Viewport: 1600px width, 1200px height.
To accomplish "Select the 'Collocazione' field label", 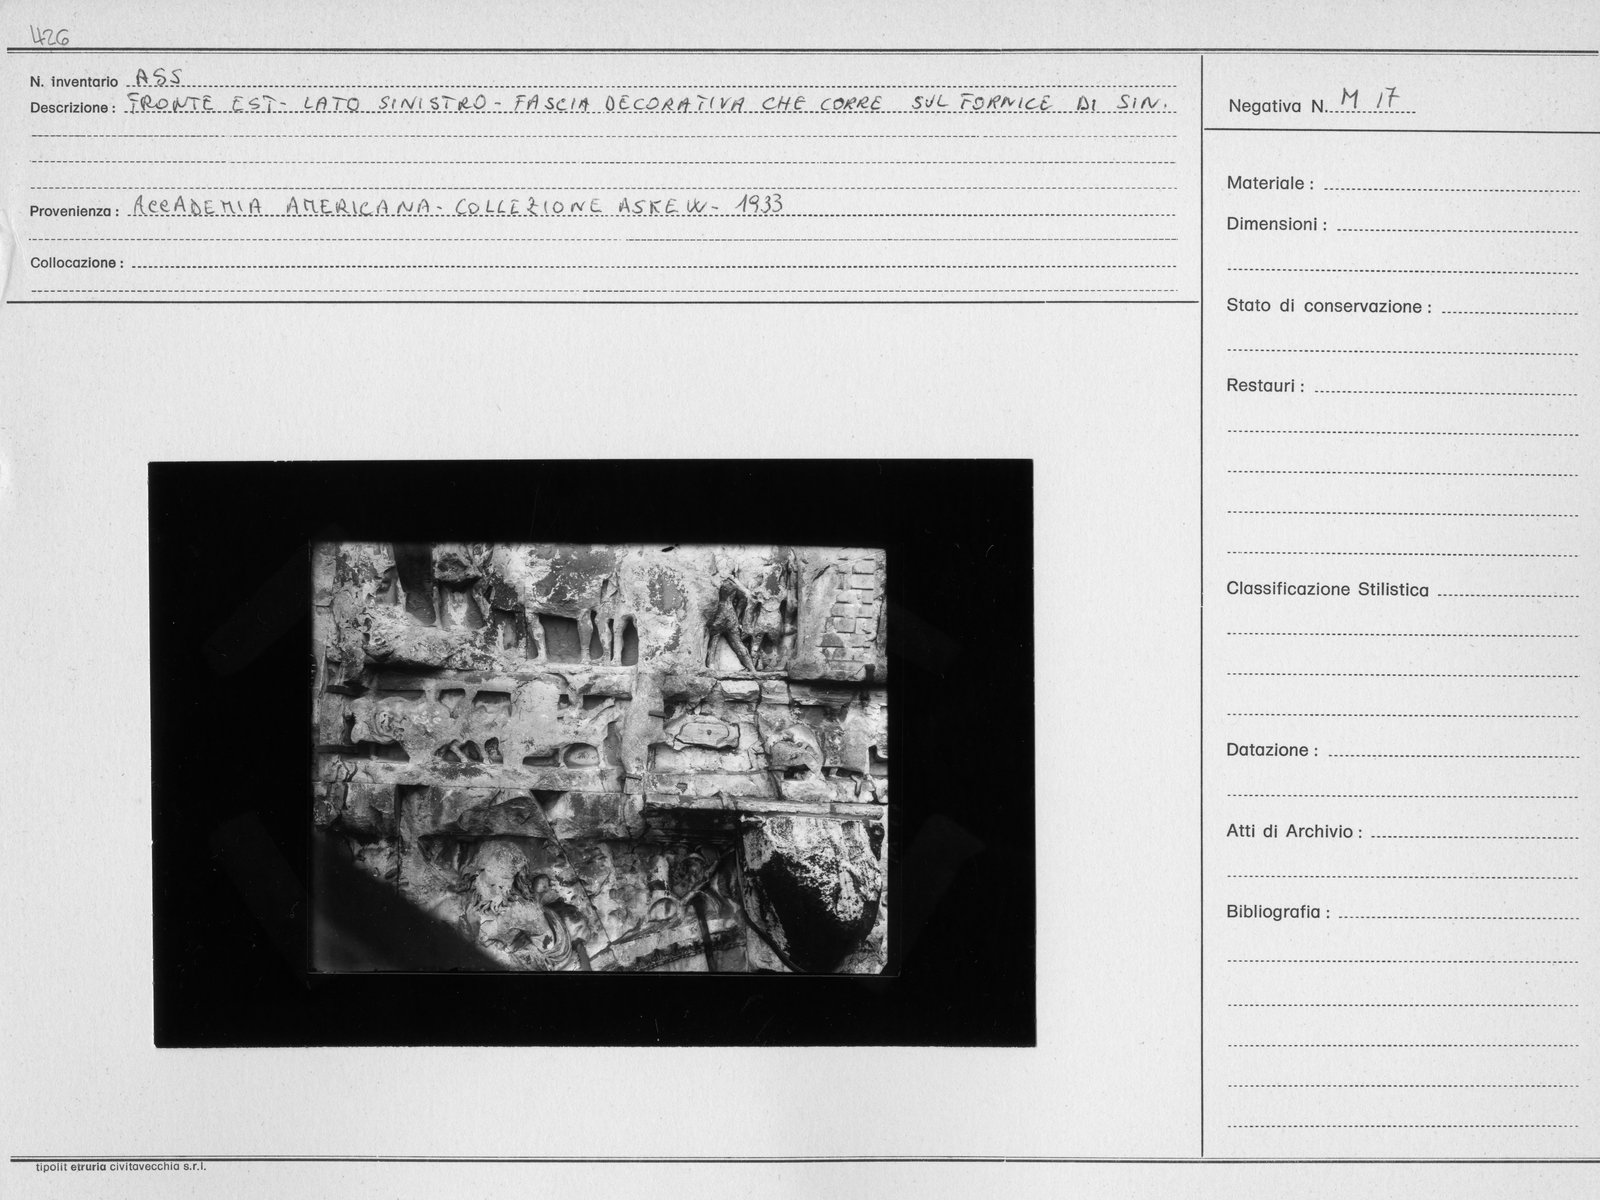I will 77,263.
